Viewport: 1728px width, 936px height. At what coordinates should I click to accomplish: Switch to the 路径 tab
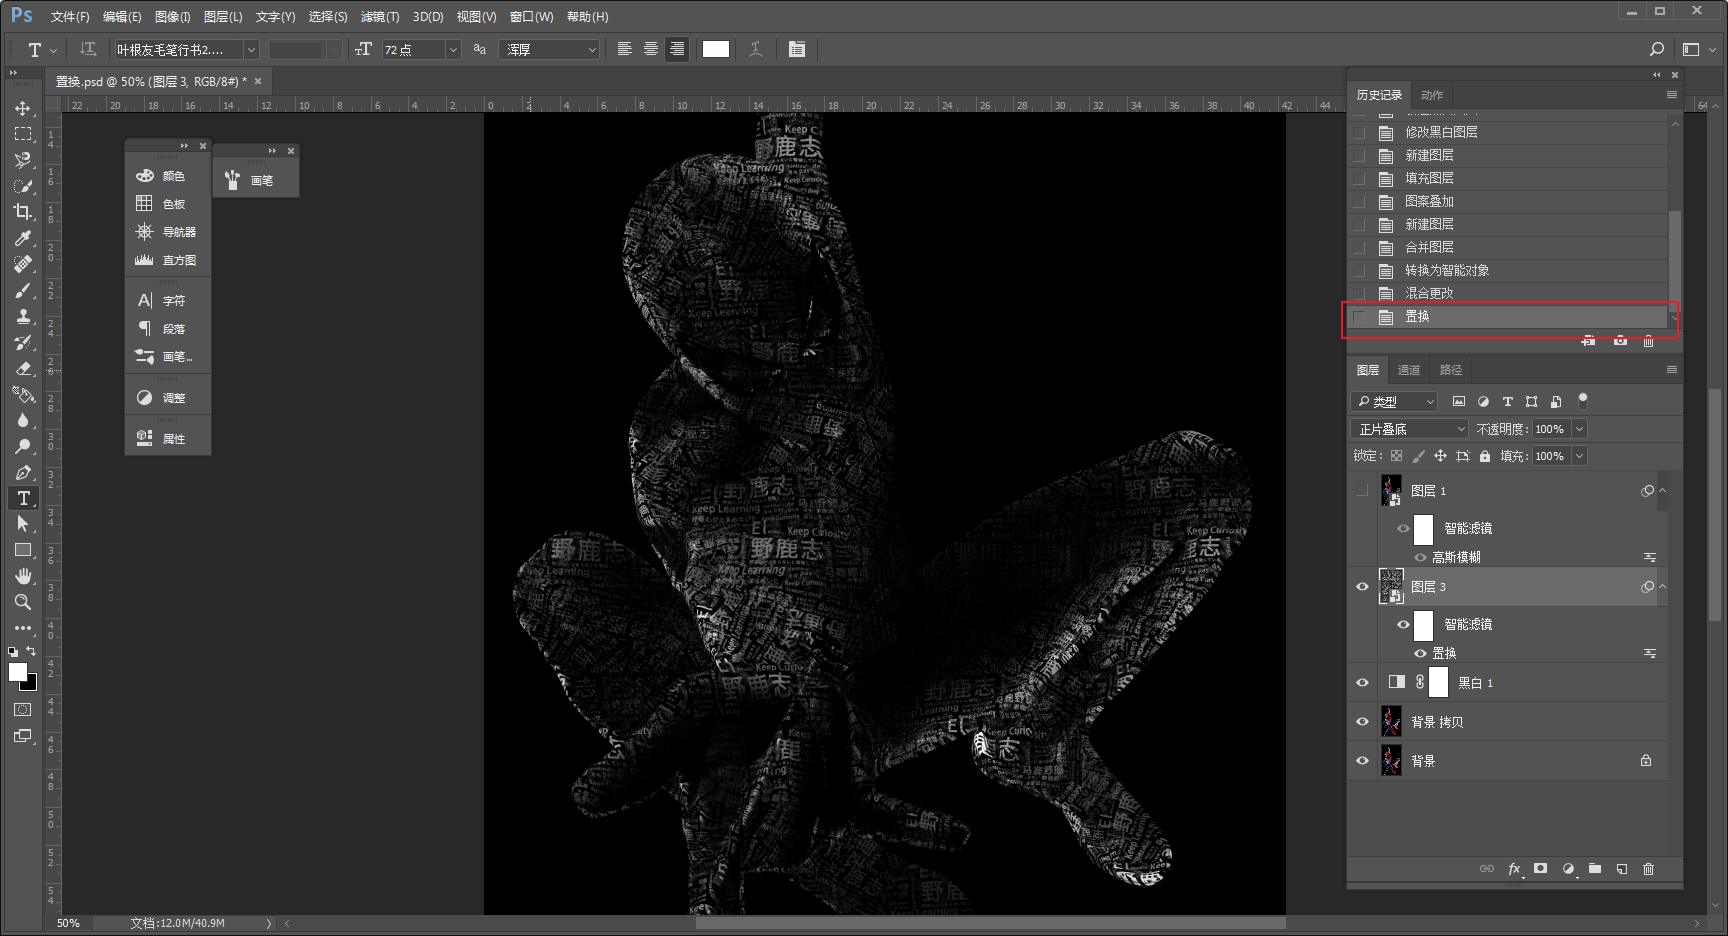[1451, 370]
